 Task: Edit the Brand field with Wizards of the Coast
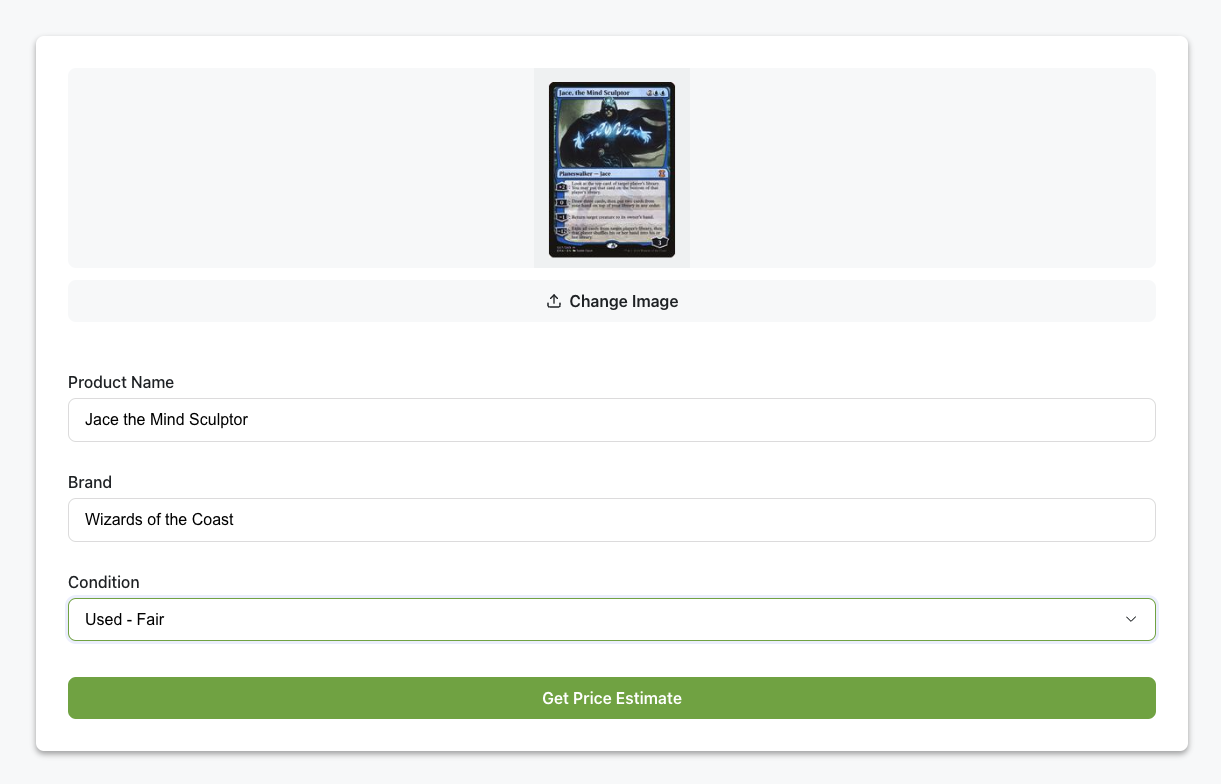(611, 520)
